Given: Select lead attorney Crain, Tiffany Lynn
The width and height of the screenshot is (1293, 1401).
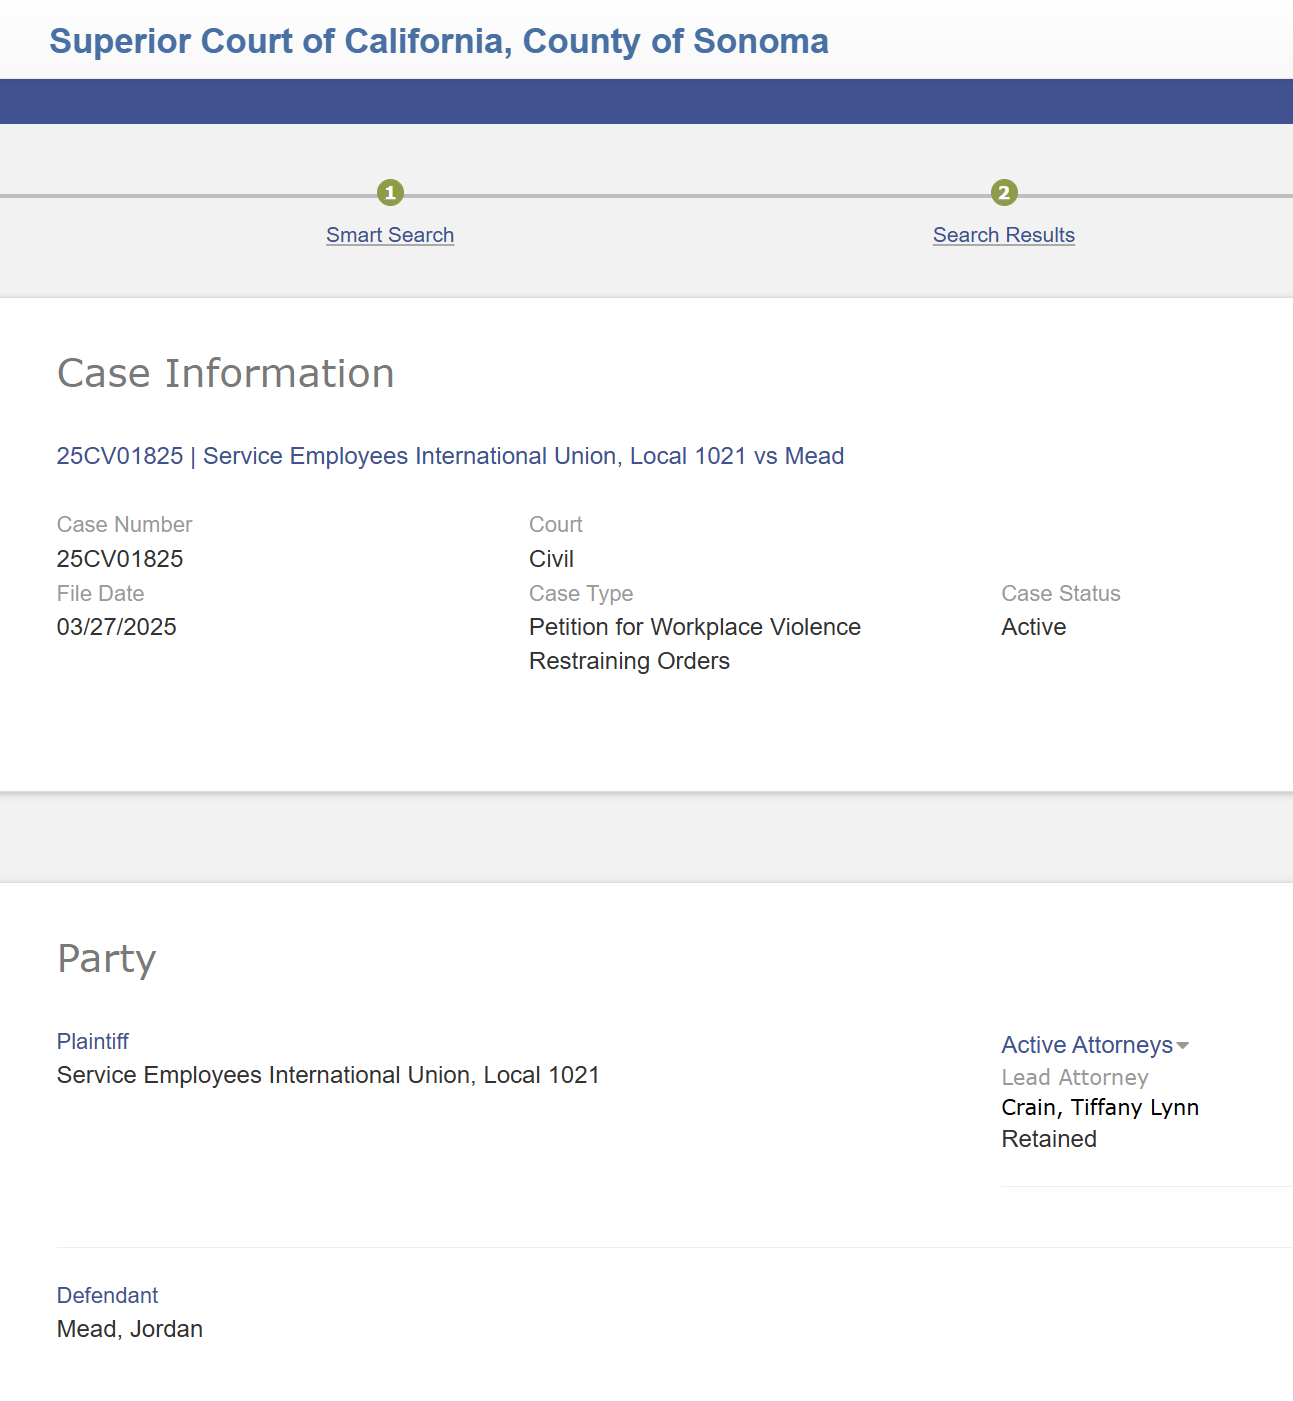Looking at the screenshot, I should tap(1100, 1107).
